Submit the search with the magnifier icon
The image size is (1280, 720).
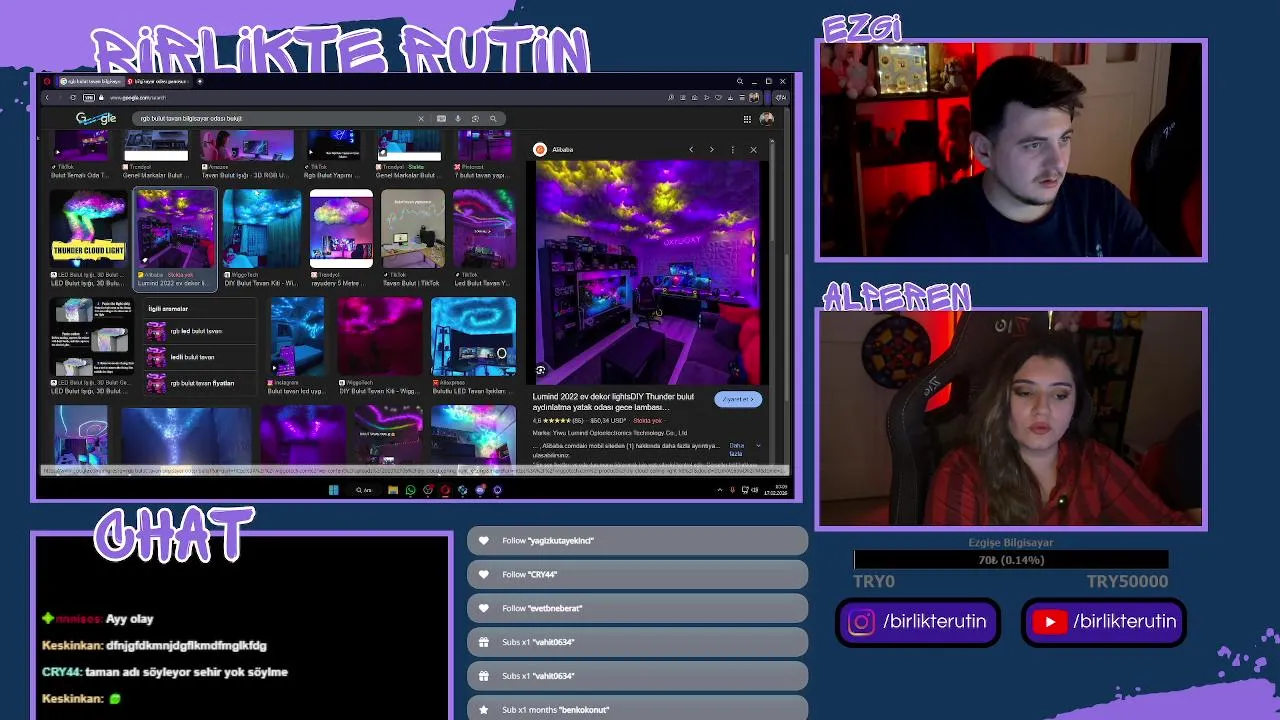tap(493, 118)
